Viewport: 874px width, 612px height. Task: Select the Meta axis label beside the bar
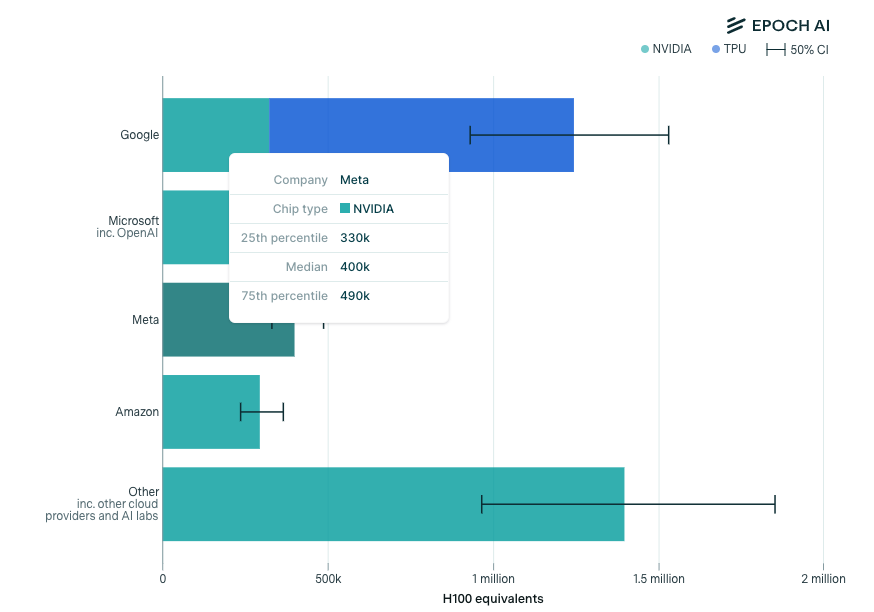pos(145,320)
